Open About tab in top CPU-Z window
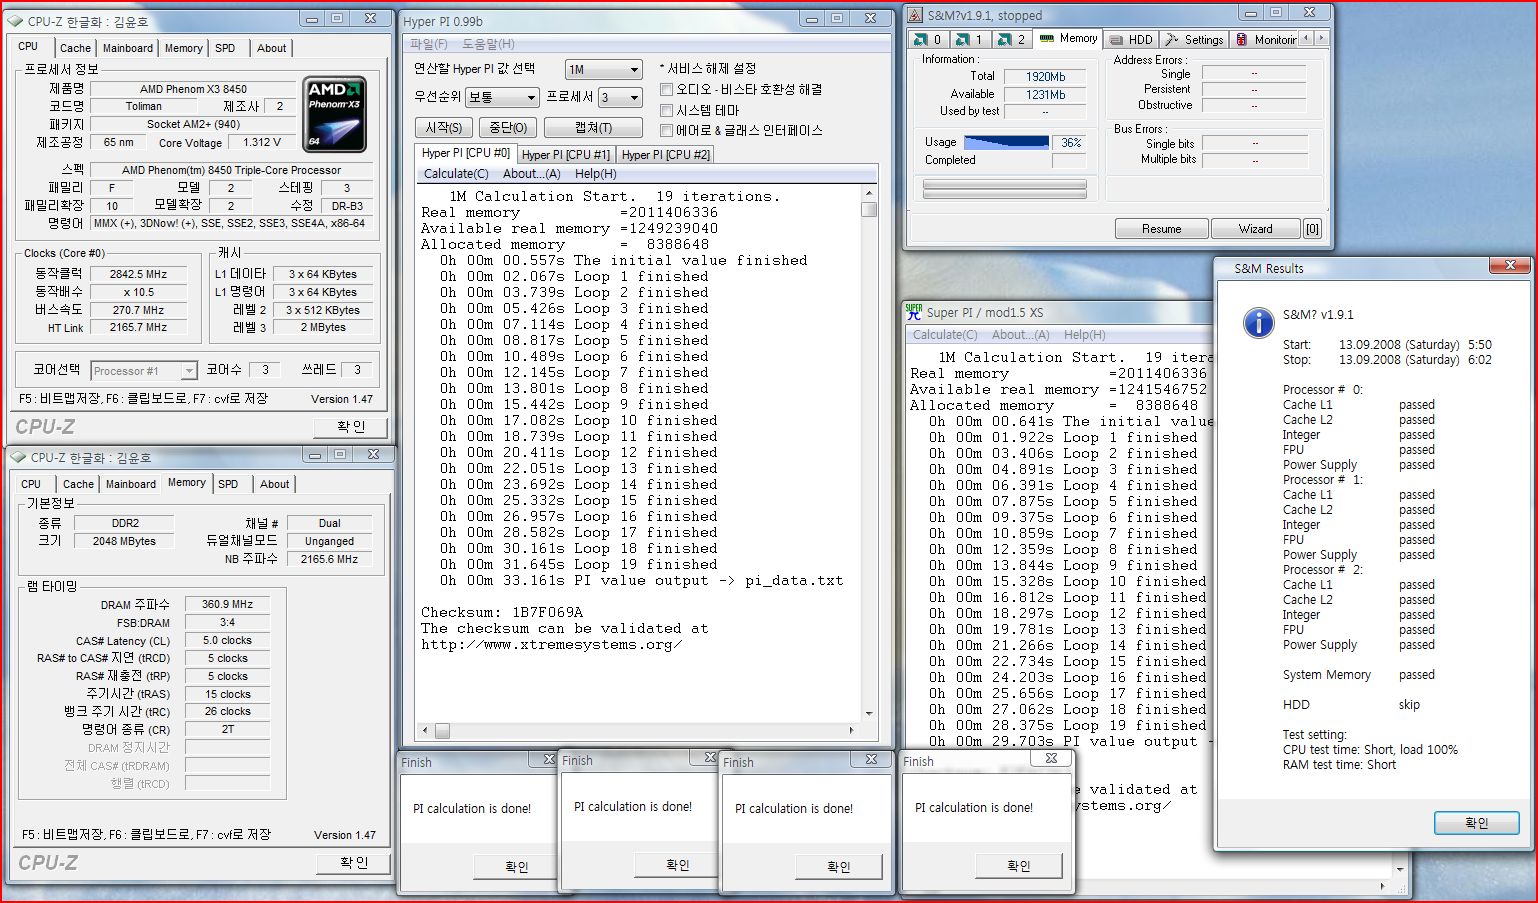 coord(271,48)
